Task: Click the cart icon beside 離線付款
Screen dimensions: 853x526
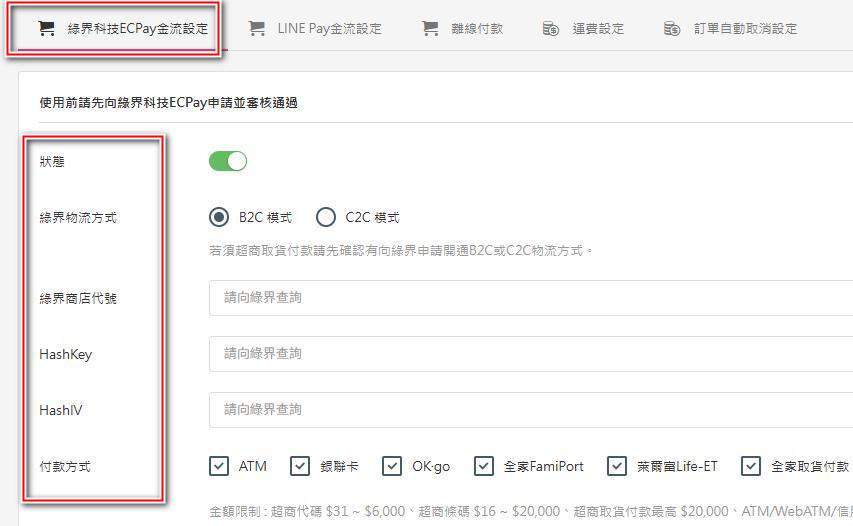Action: tap(430, 28)
